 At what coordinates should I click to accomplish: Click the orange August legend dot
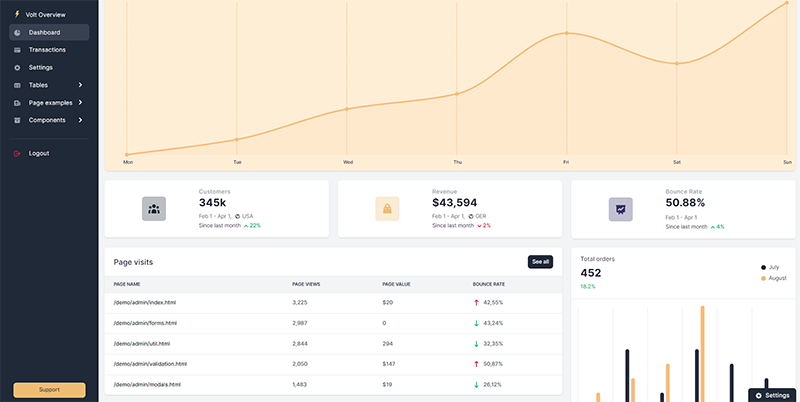(763, 279)
